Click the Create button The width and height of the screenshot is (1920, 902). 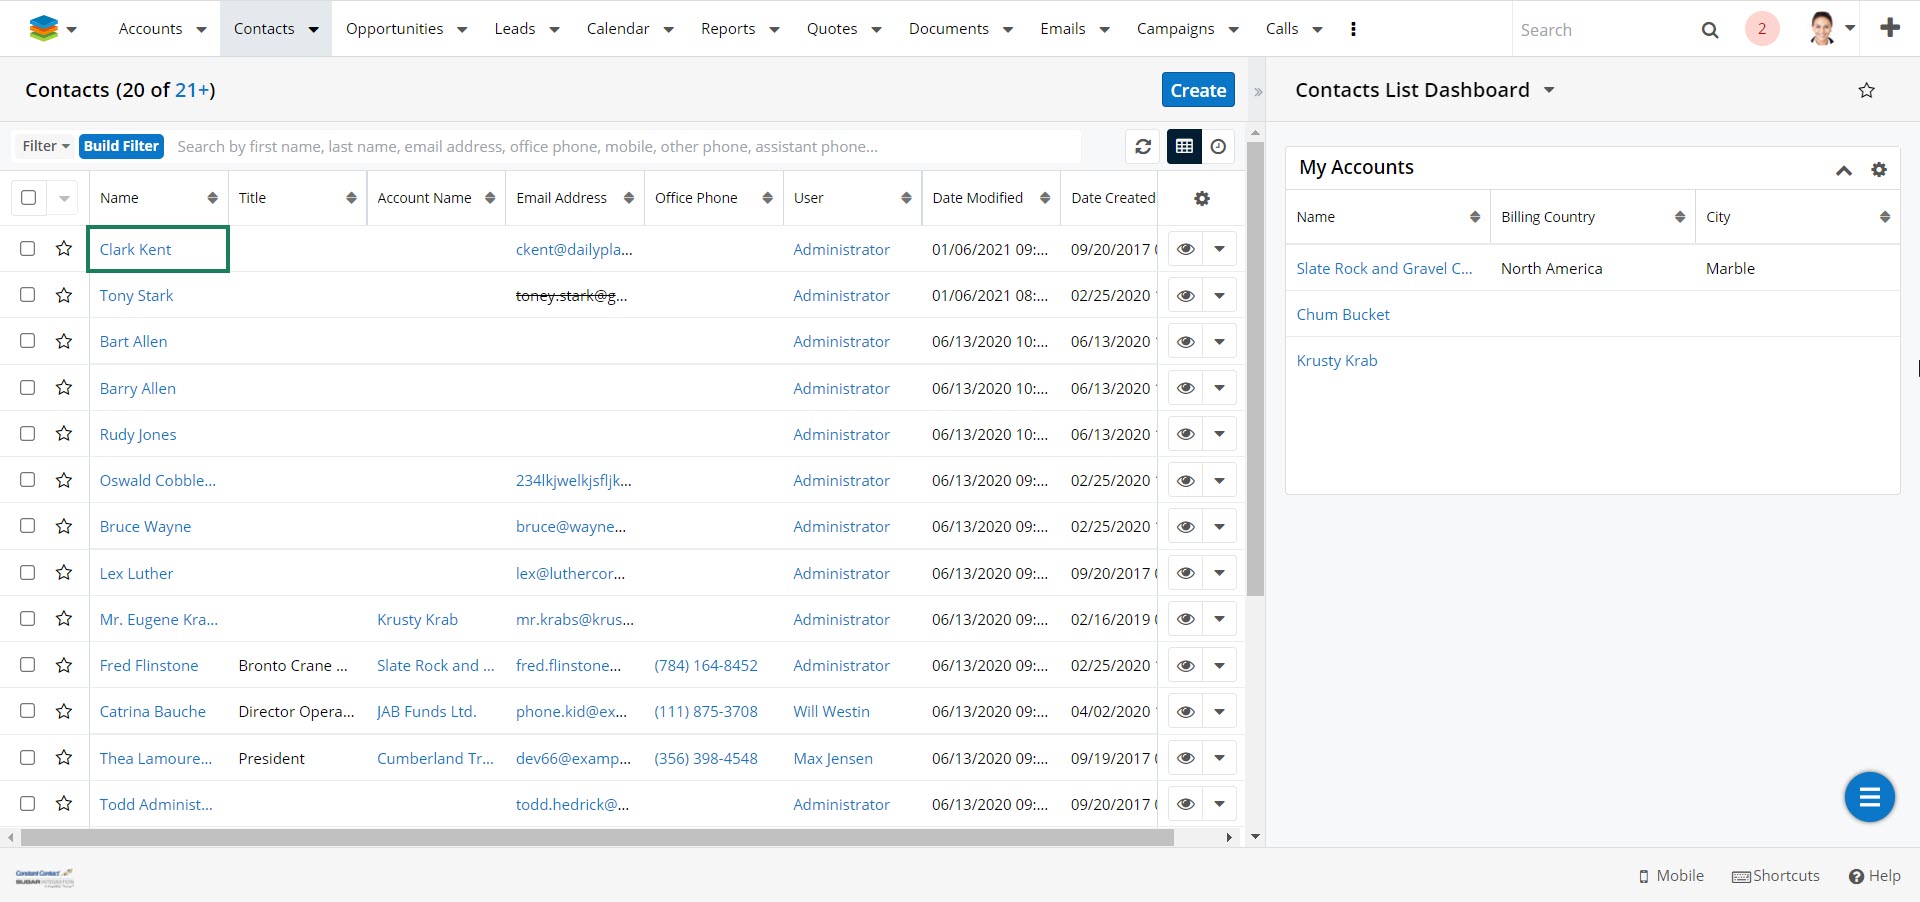point(1197,90)
